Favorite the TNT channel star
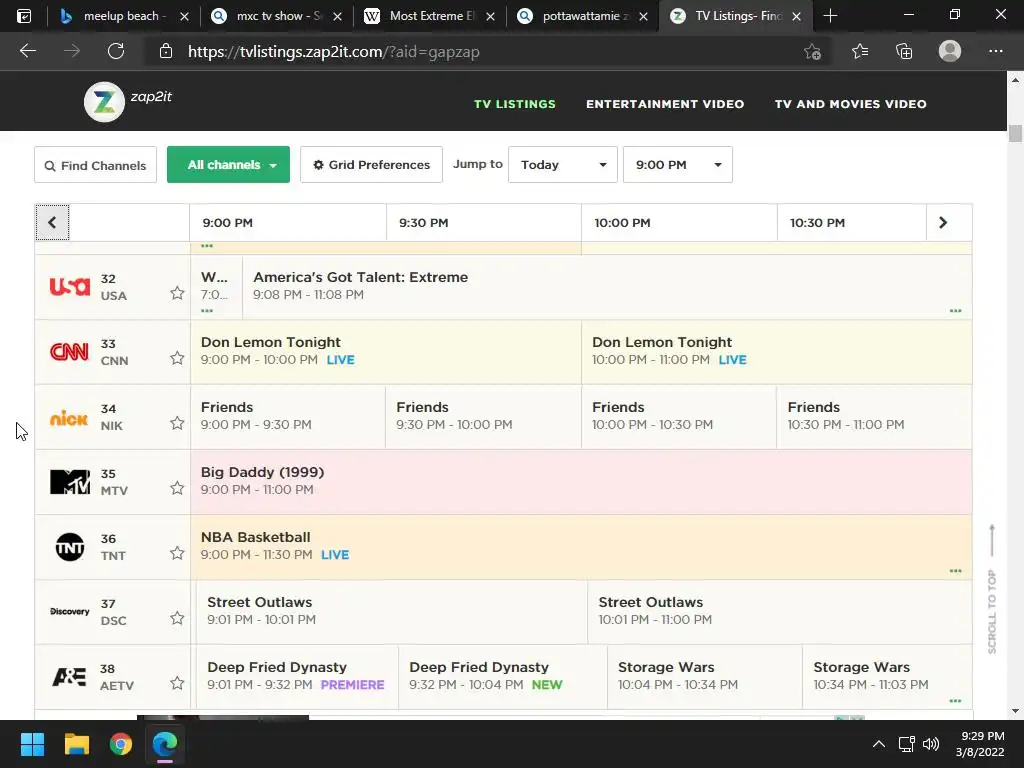This screenshot has height=768, width=1024. point(177,553)
